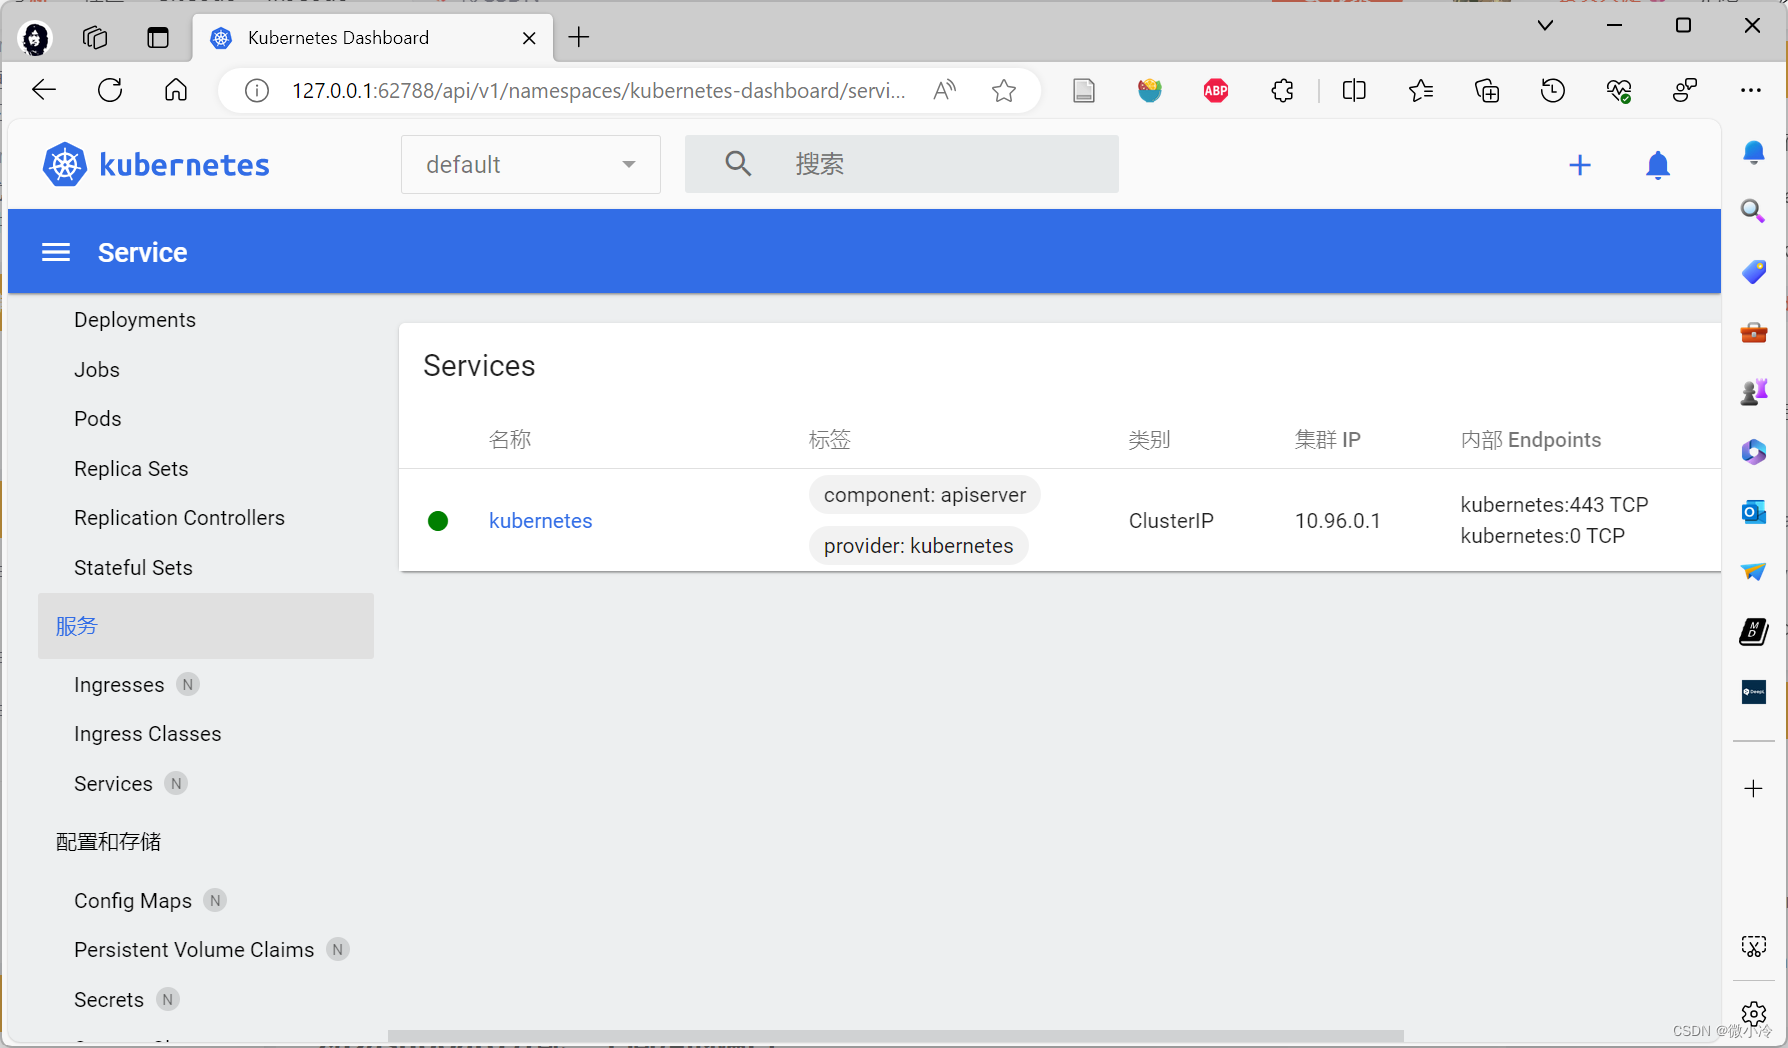
Task: Open sidebar shopping tag icon
Action: click(x=1753, y=272)
